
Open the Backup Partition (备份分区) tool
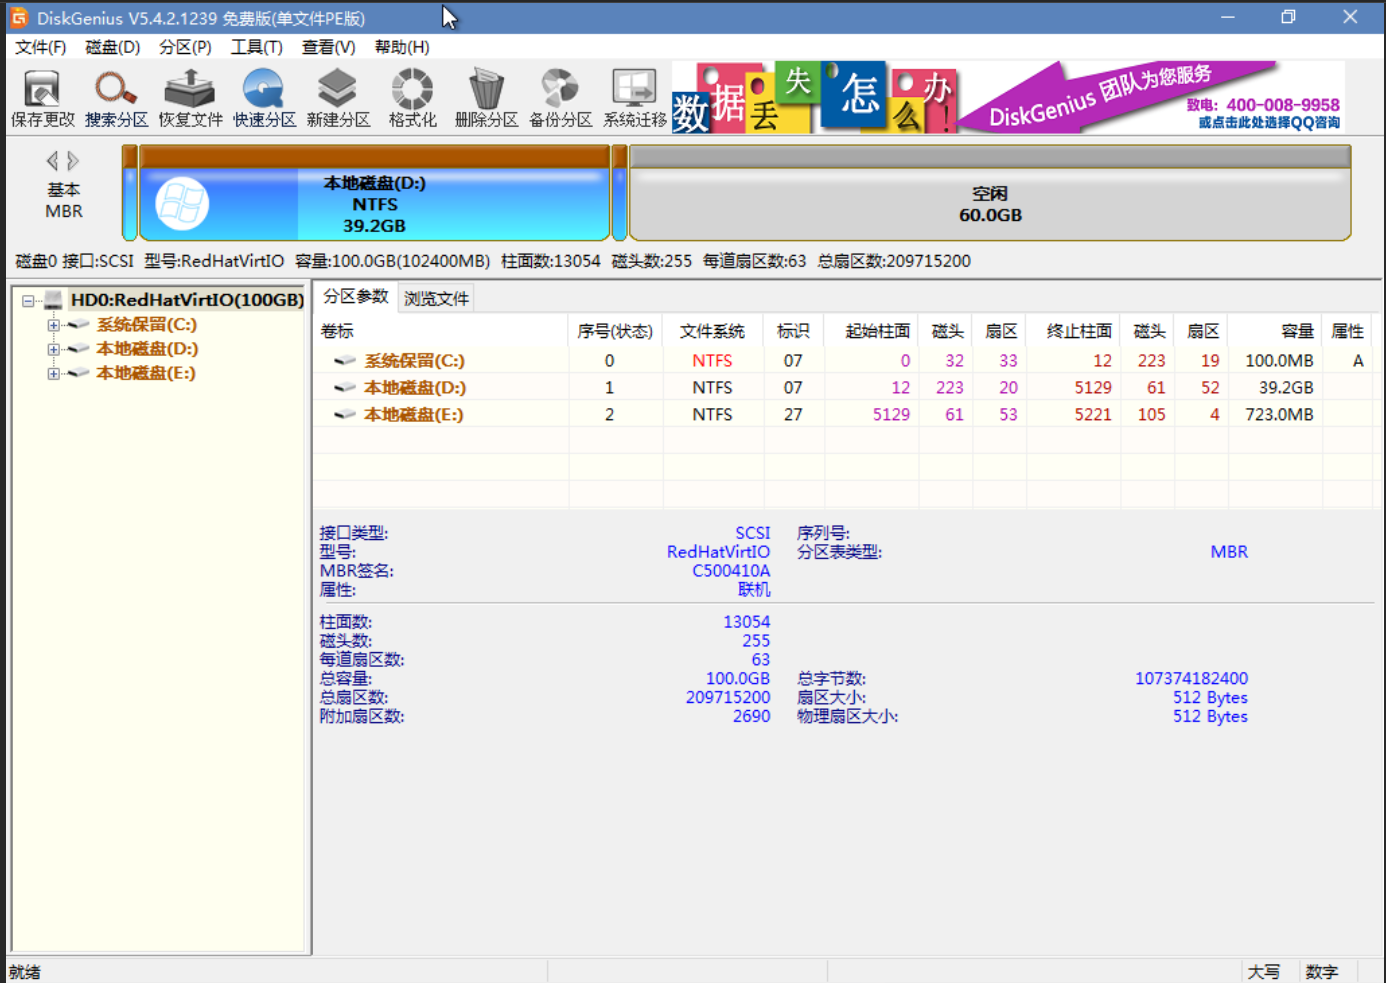click(560, 99)
